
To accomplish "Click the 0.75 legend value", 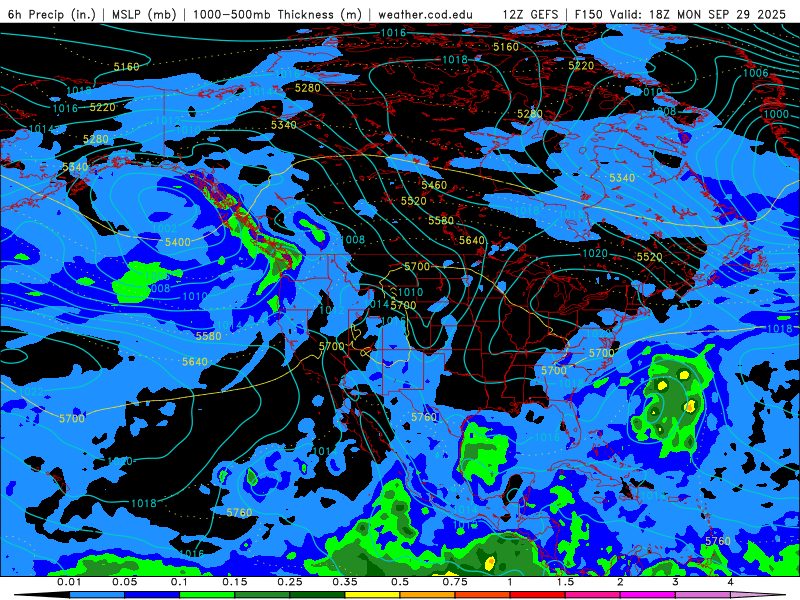I will click(455, 582).
